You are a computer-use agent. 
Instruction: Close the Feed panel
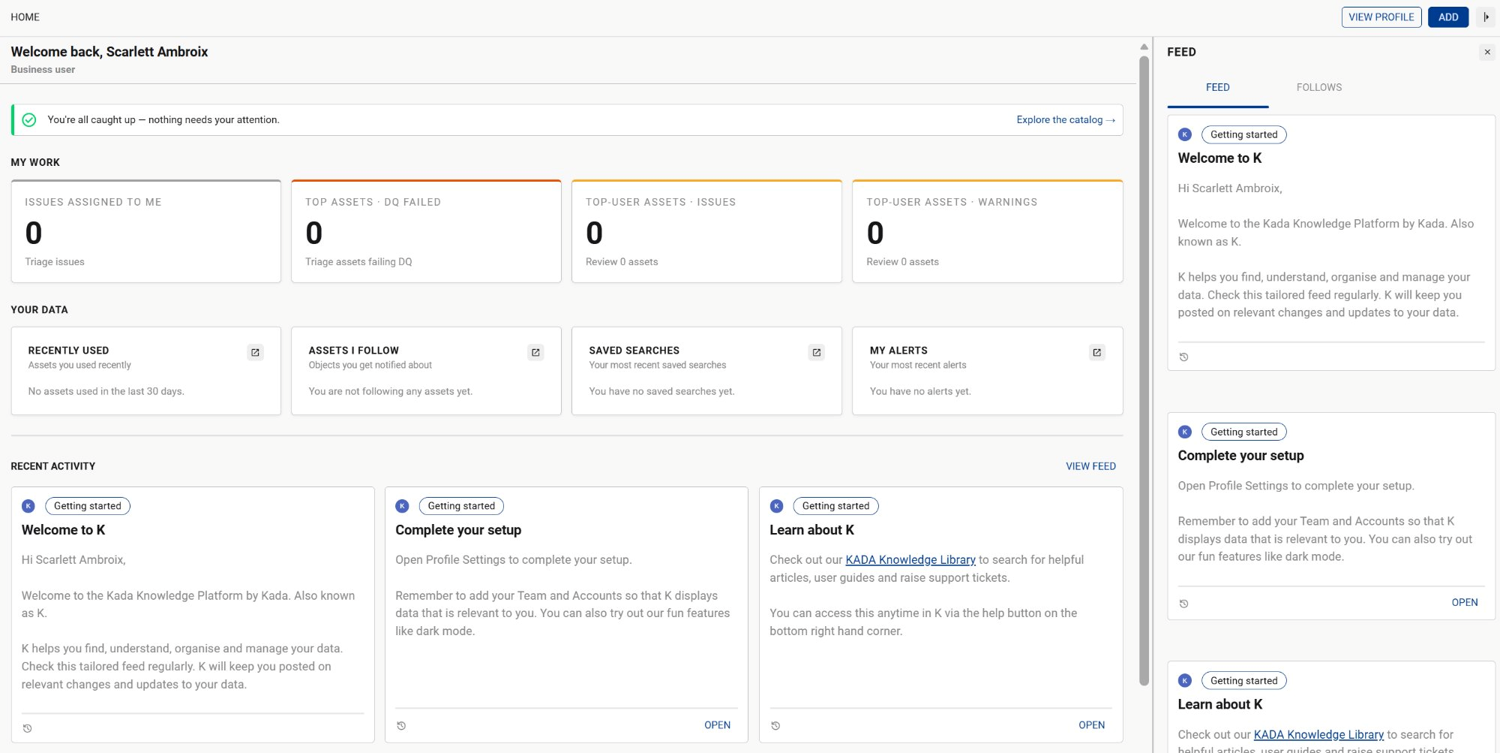tap(1487, 52)
